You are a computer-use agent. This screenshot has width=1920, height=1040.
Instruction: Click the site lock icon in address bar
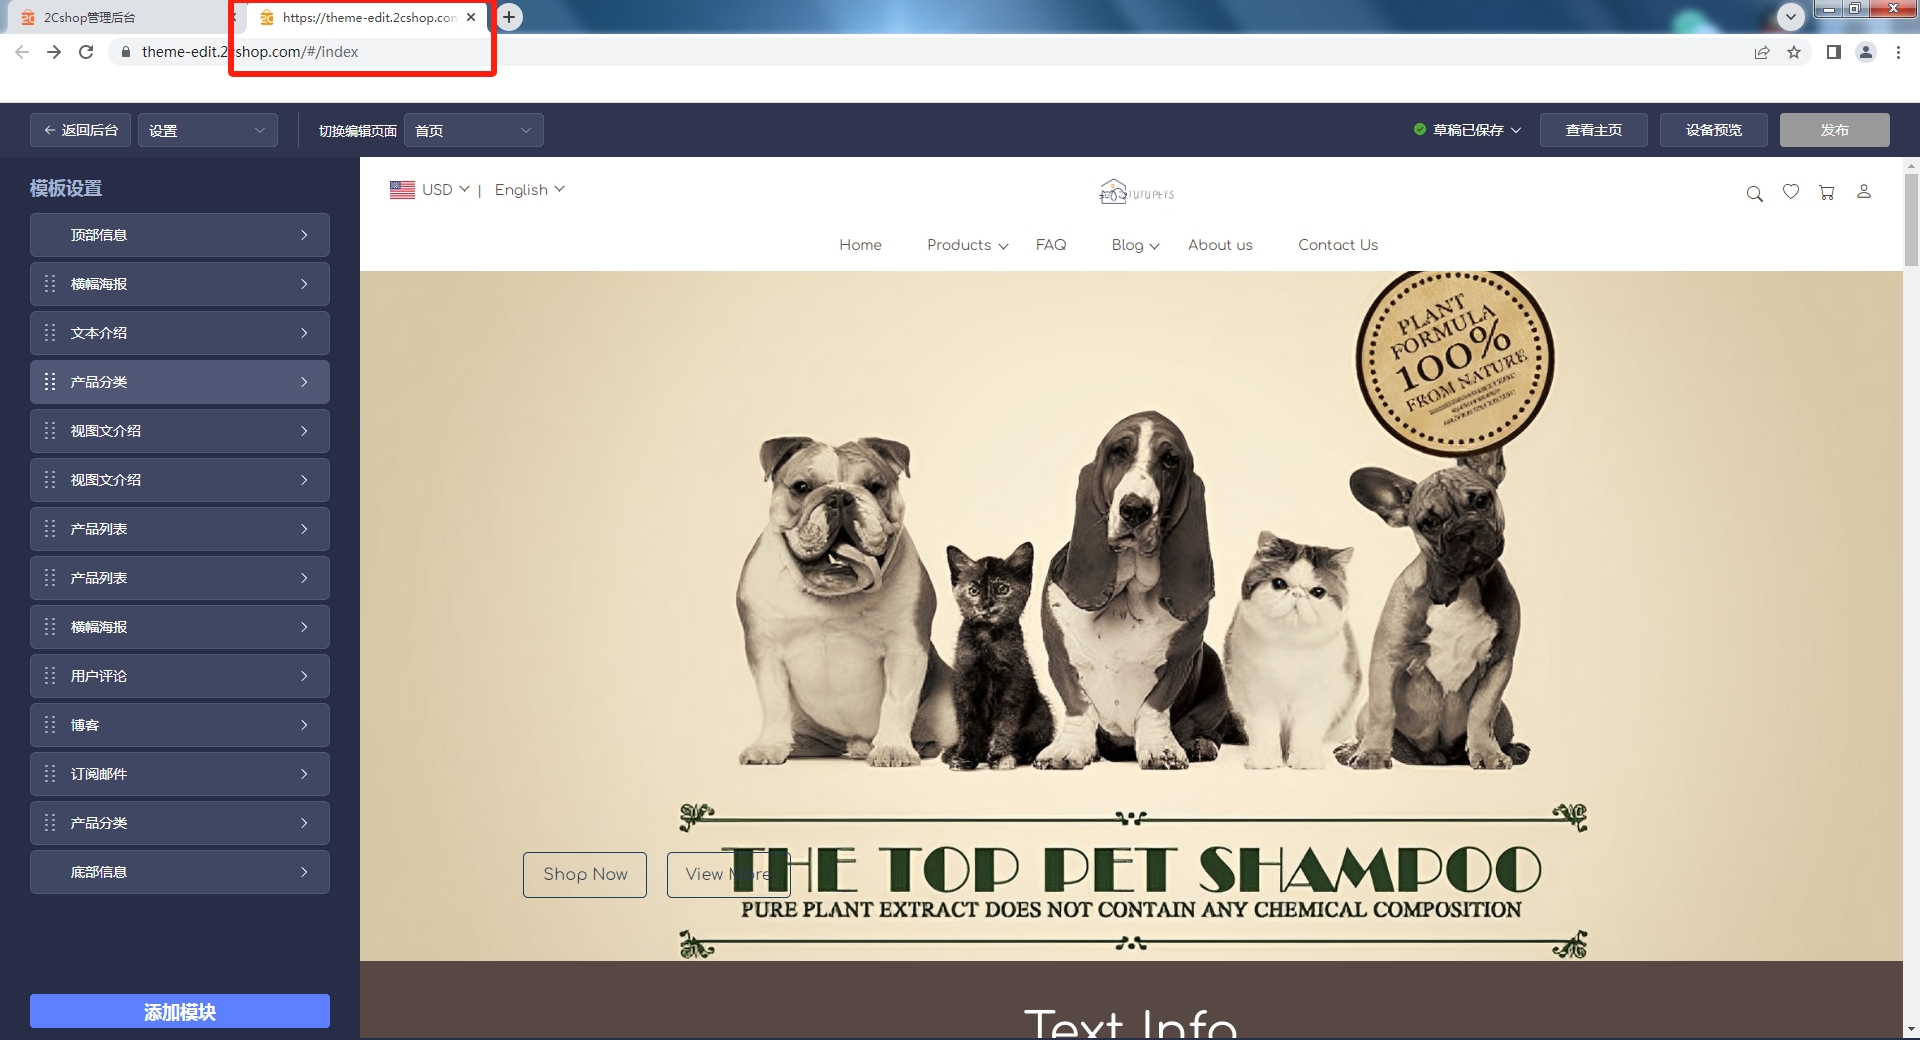coord(125,52)
